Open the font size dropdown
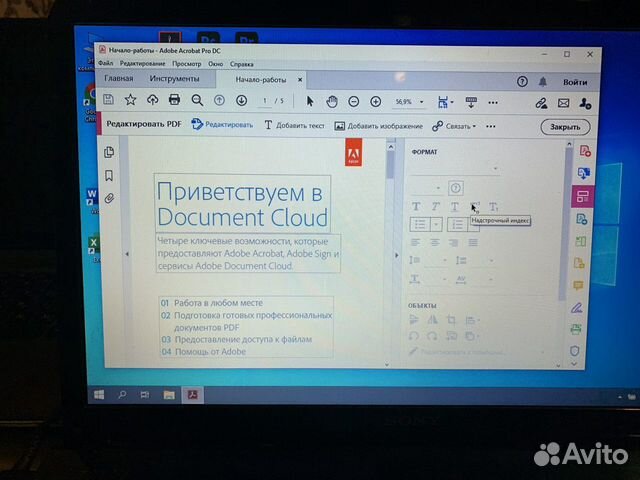The image size is (640, 480). (426, 188)
